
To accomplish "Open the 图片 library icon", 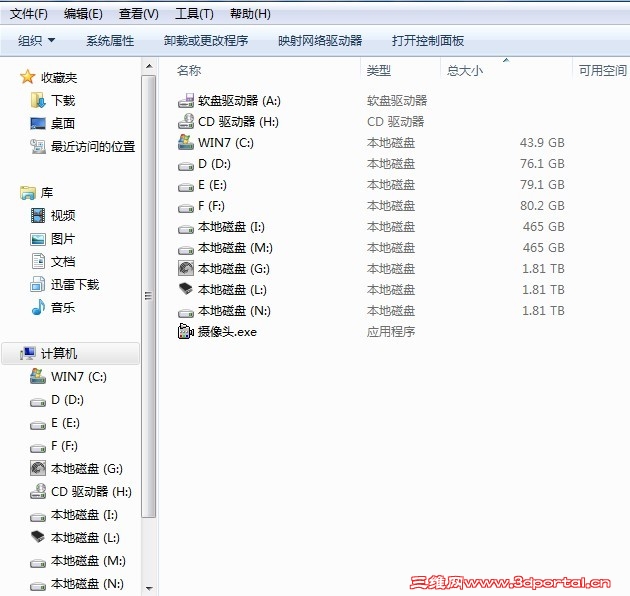I will [38, 239].
